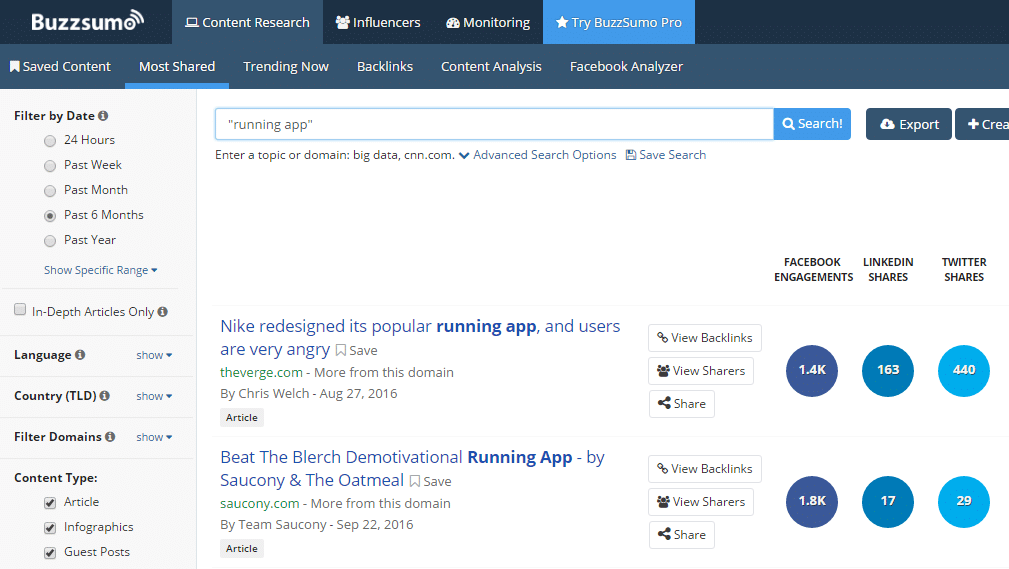Click the Export button

click(909, 124)
